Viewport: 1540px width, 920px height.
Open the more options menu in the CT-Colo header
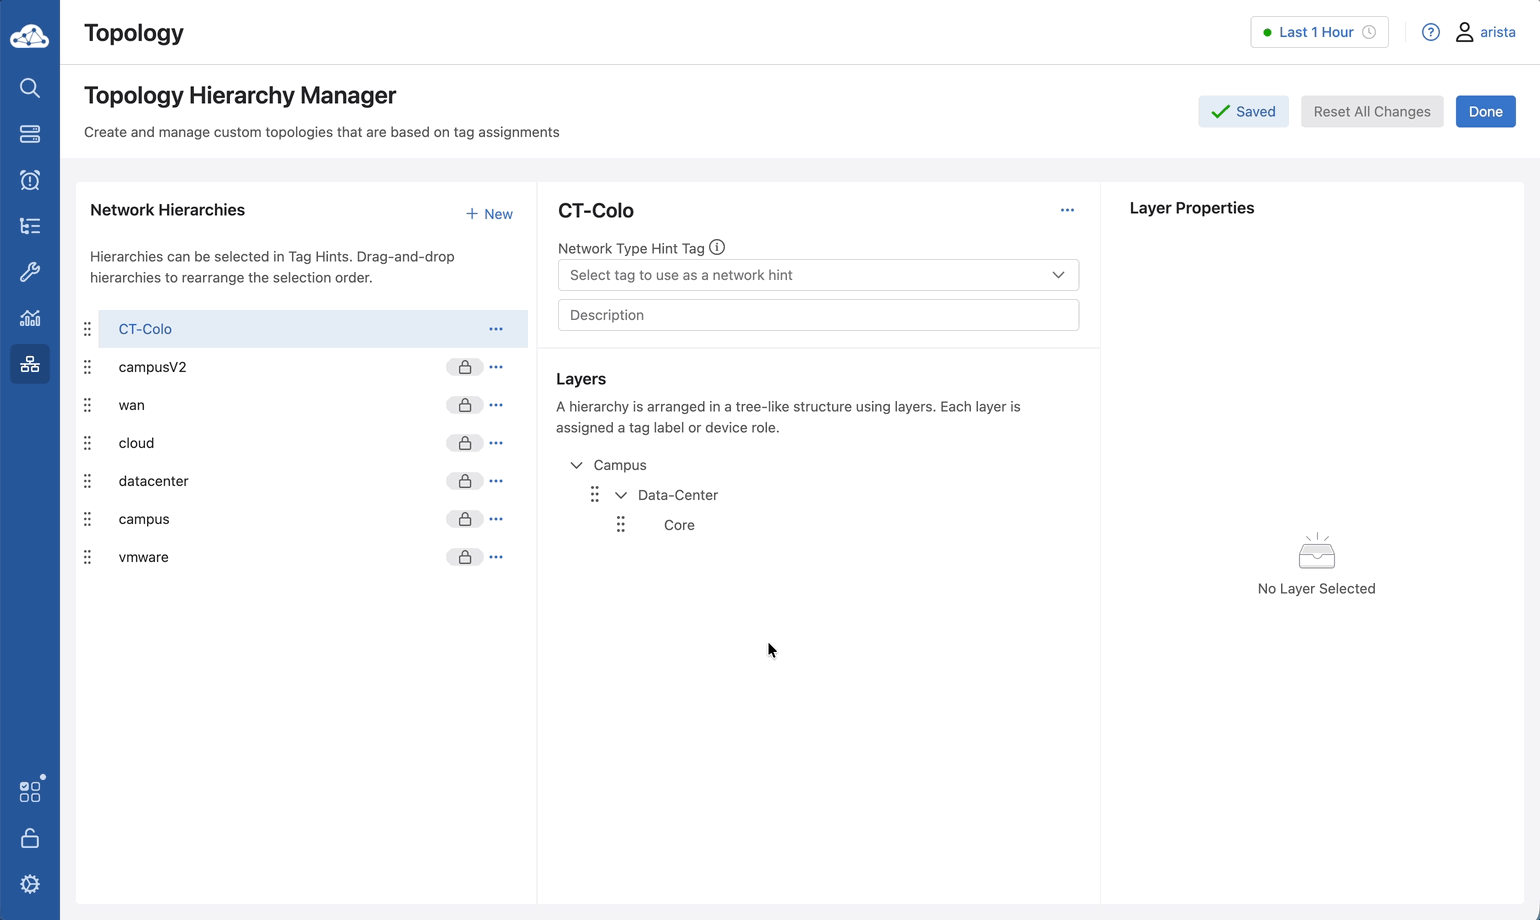1067,210
